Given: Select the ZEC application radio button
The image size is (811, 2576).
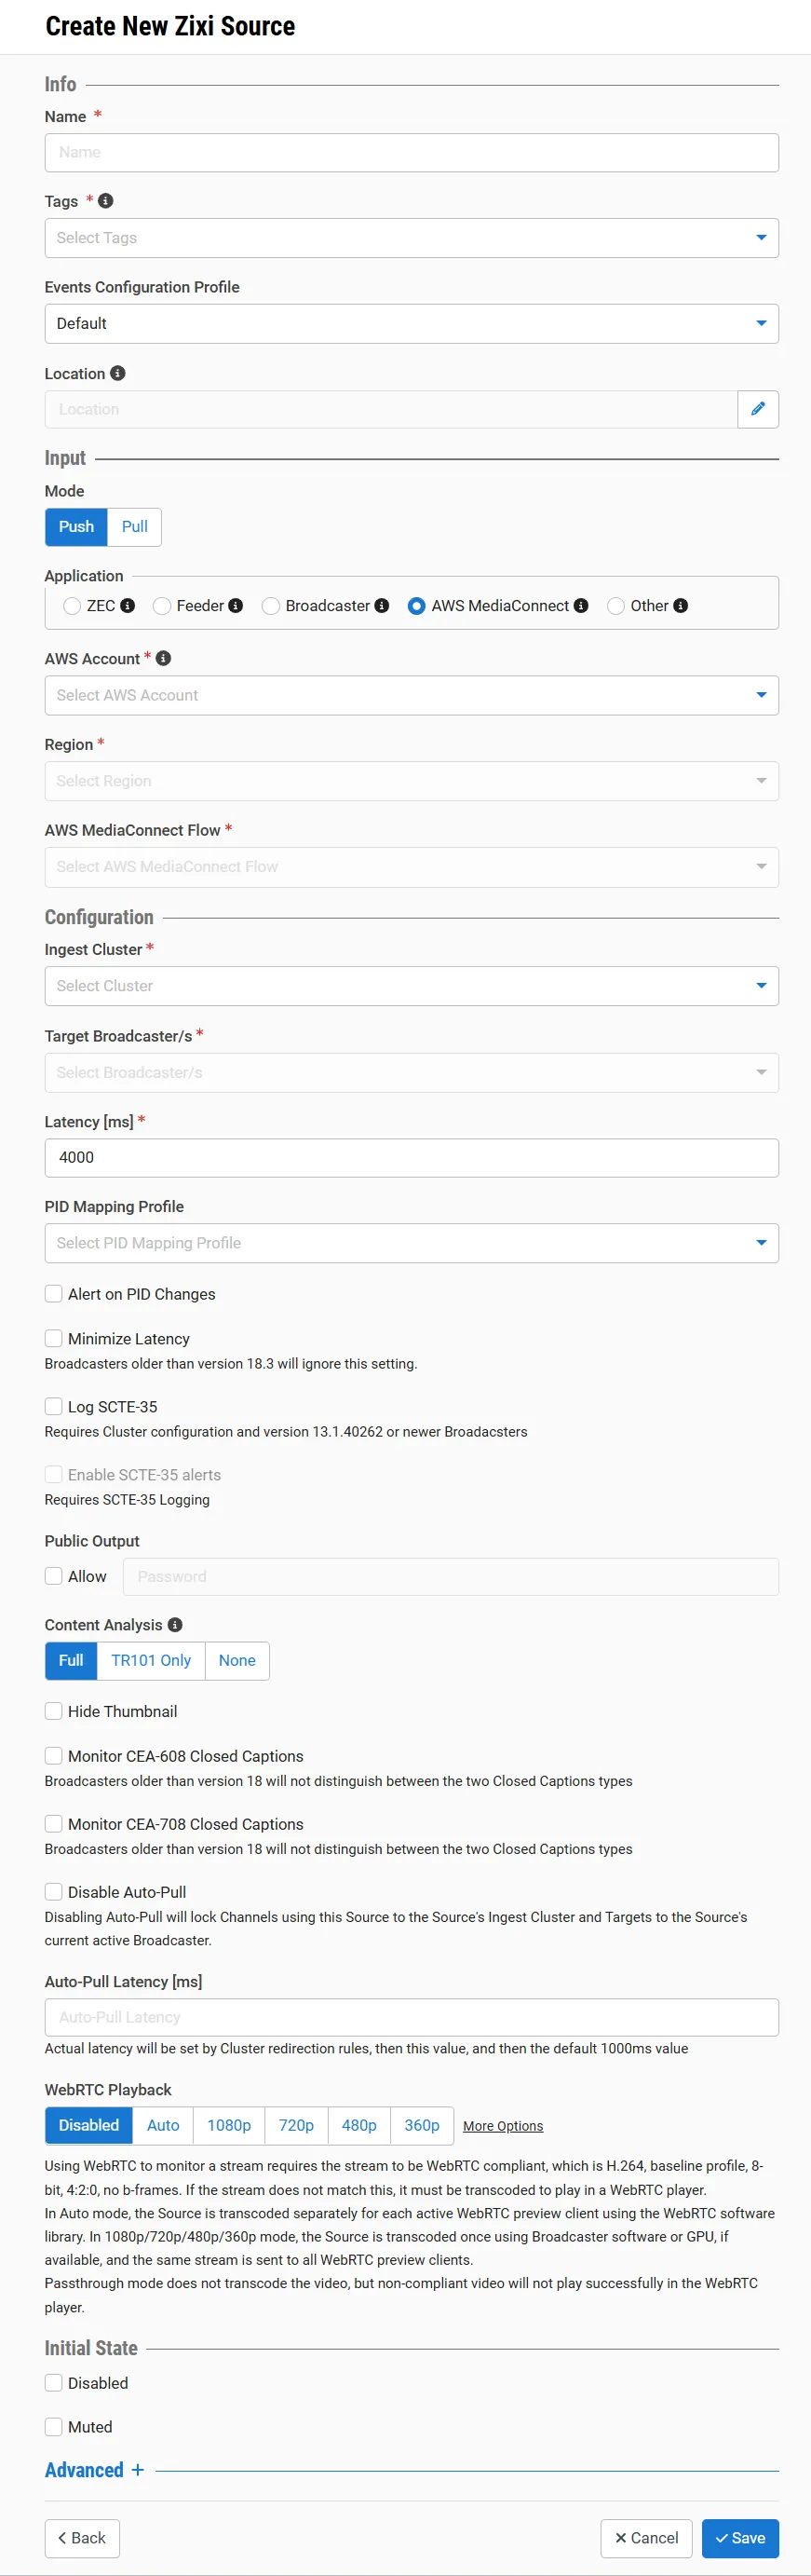Looking at the screenshot, I should pos(72,606).
